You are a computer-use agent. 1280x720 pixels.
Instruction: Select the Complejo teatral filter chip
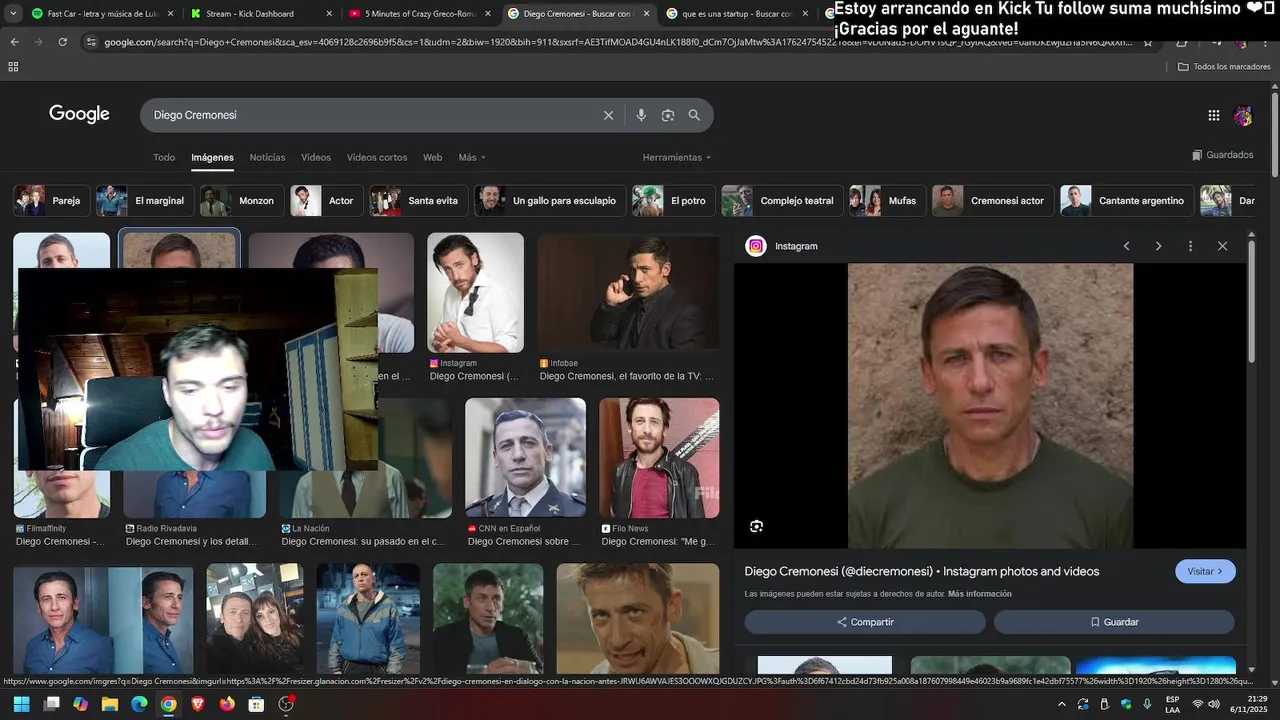(x=780, y=201)
